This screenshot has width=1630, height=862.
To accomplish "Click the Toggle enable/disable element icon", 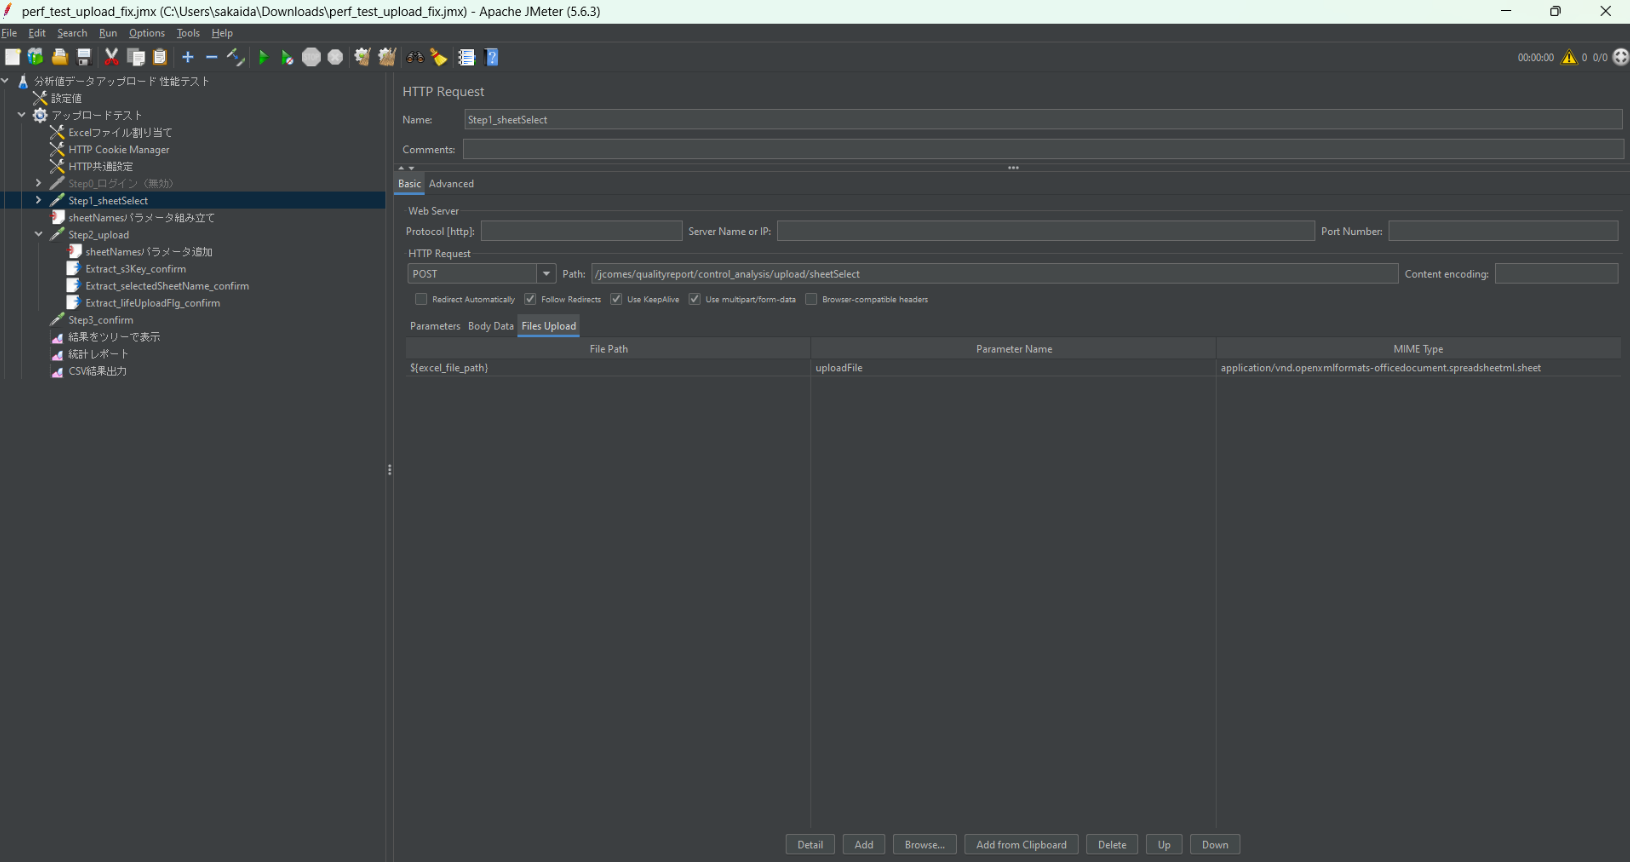I will point(235,58).
